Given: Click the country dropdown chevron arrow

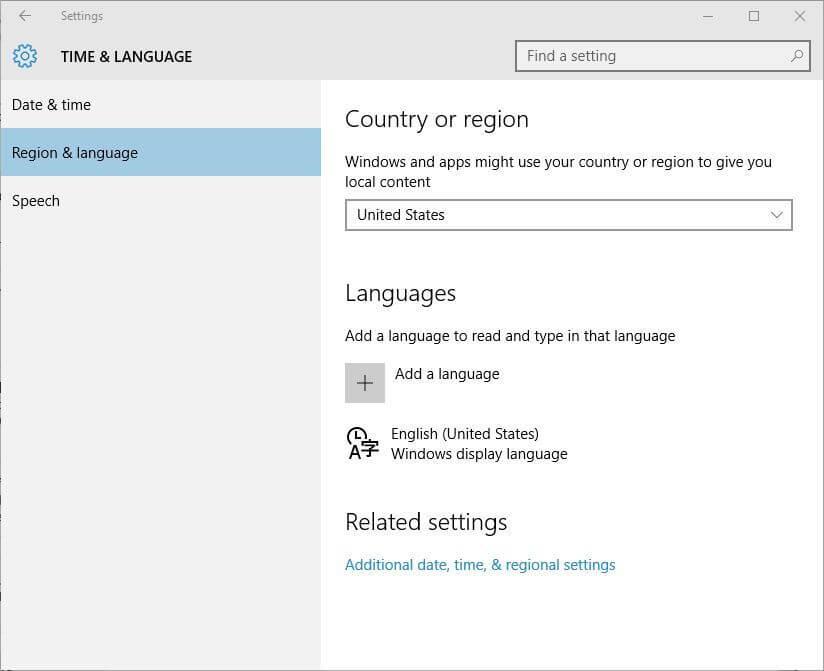Looking at the screenshot, I should click(x=776, y=215).
